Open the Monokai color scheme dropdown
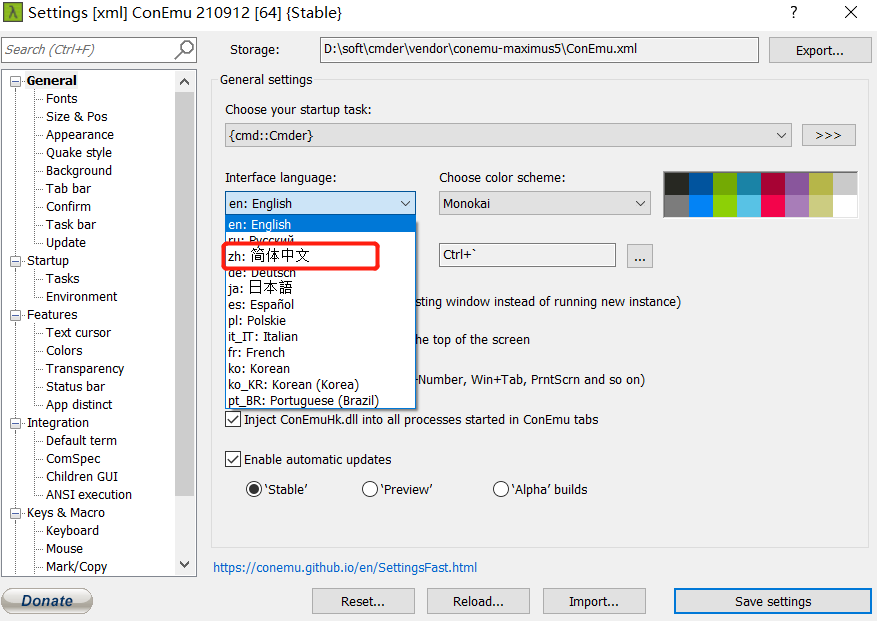The image size is (877, 621). (545, 204)
